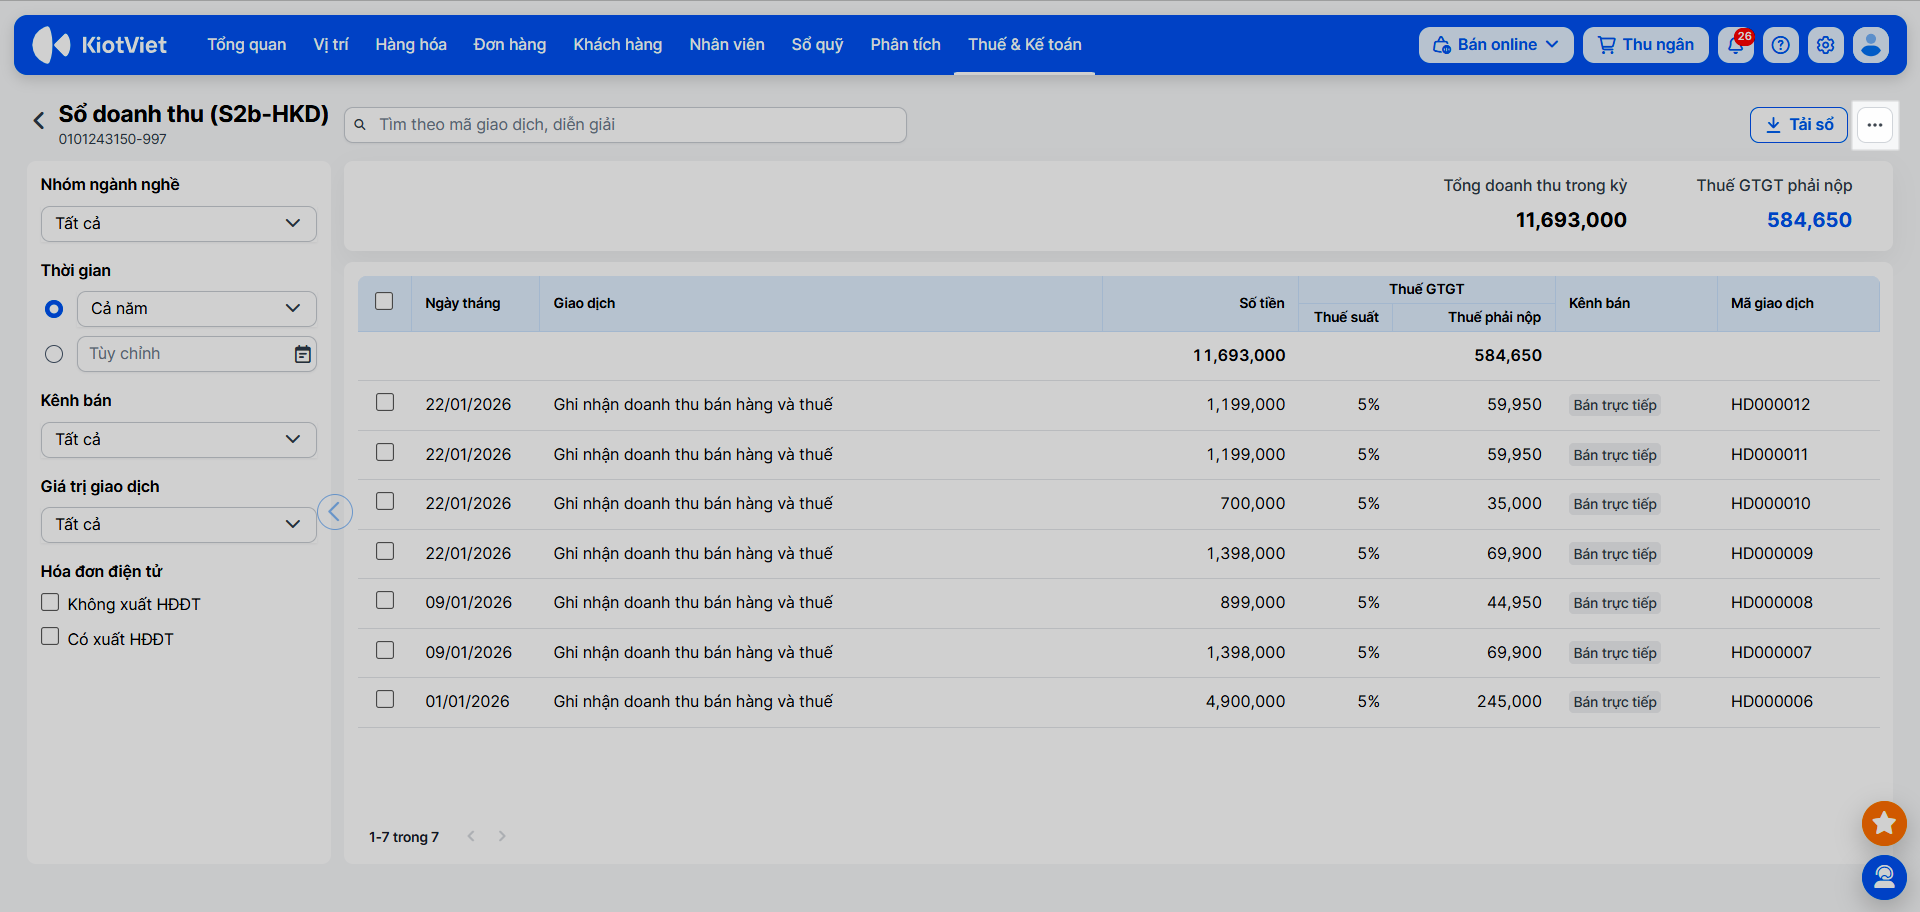Image resolution: width=1920 pixels, height=912 pixels.
Task: Tick the checkbox for invoice HD000012
Action: coord(385,402)
